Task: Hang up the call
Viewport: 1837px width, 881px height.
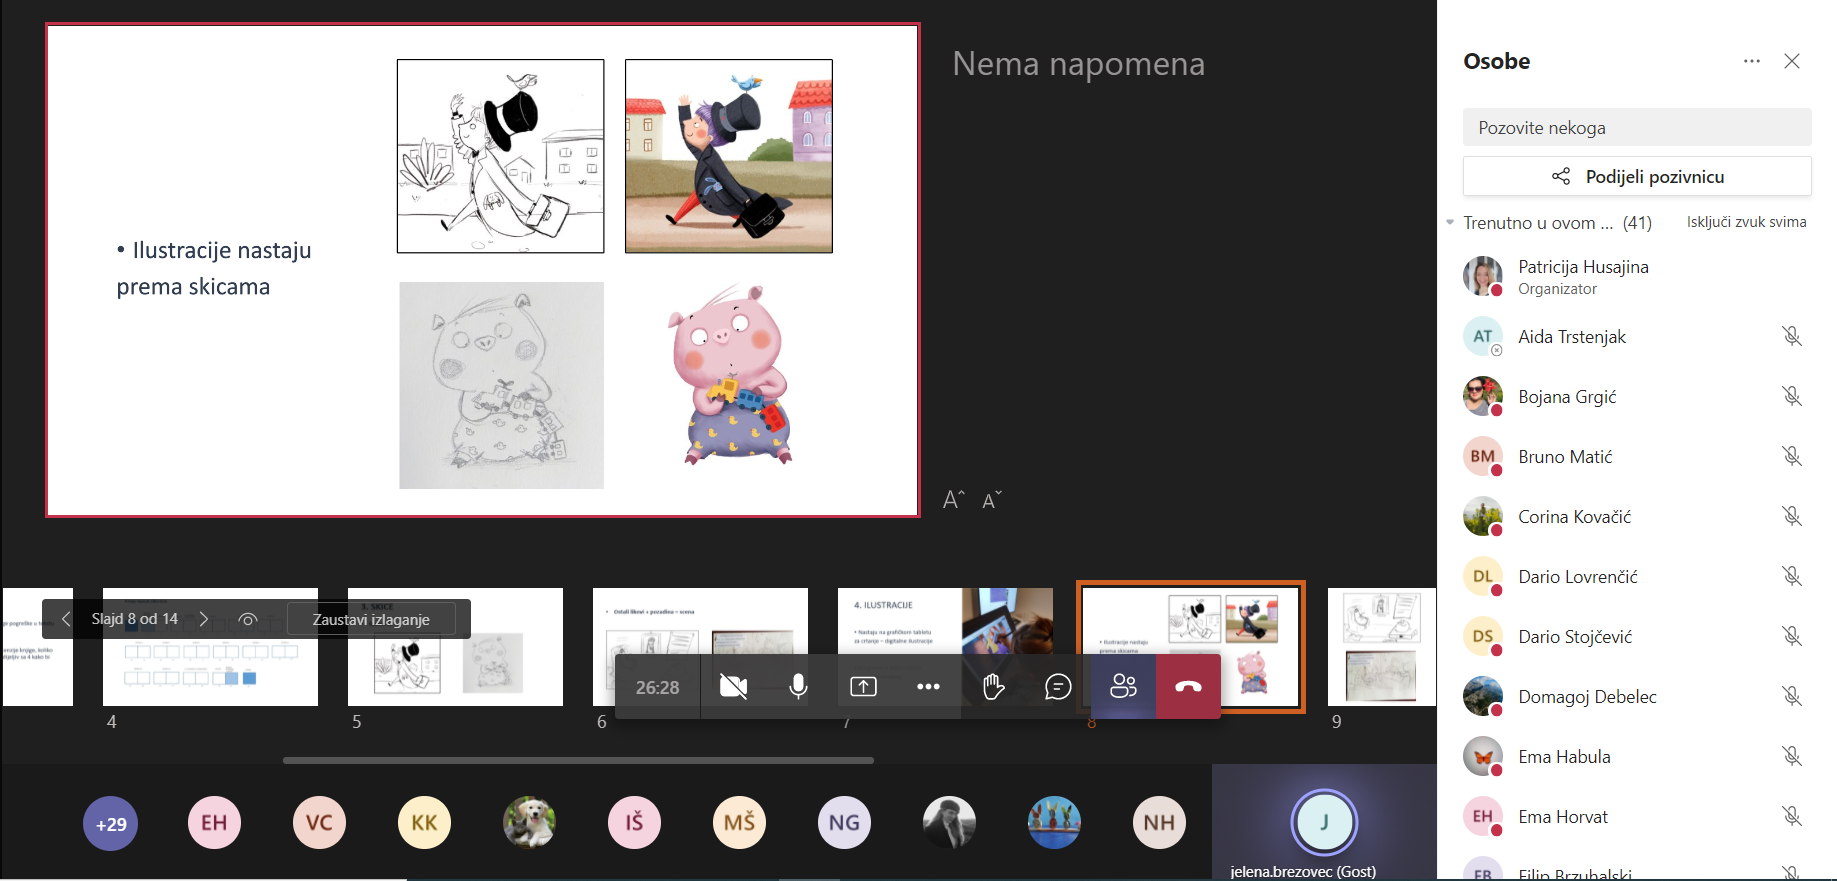Action: pyautogui.click(x=1188, y=686)
